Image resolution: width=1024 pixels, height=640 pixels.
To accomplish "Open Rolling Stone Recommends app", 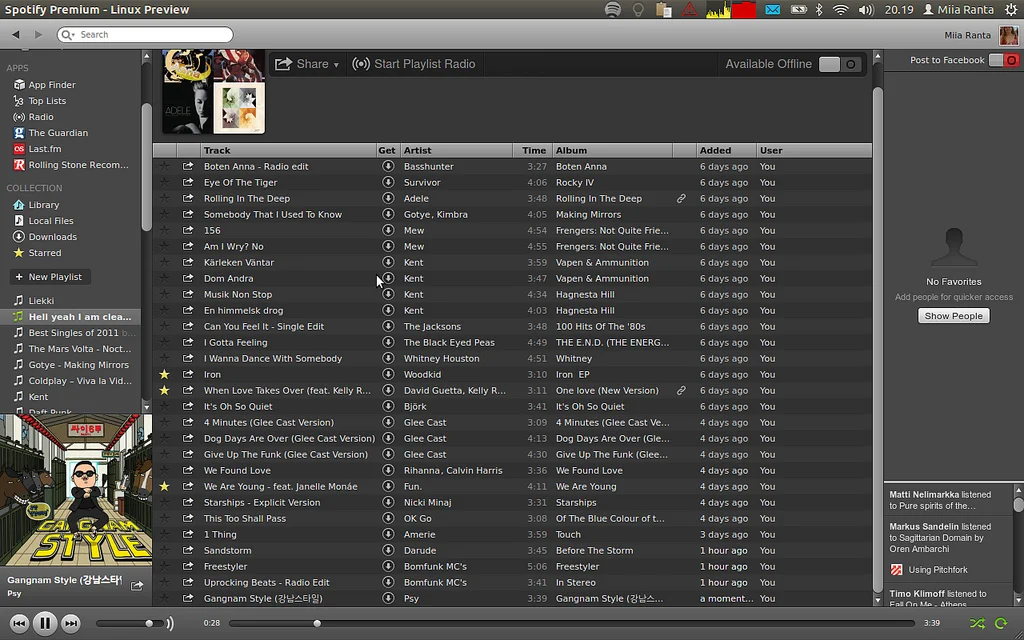I will click(71, 165).
